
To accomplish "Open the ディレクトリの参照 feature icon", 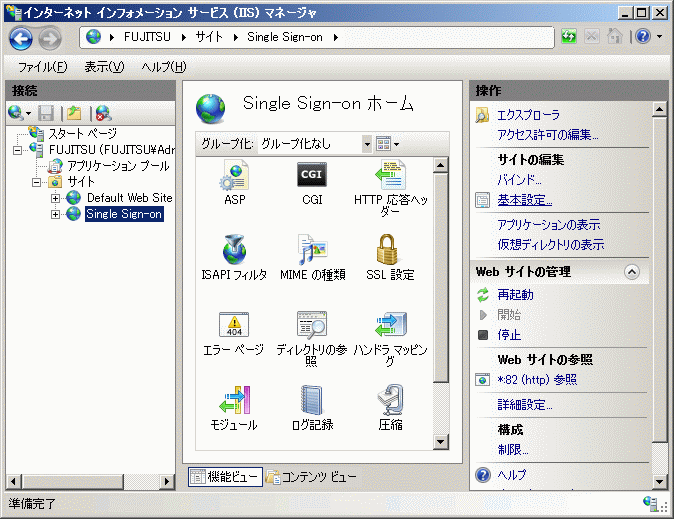I will [312, 325].
